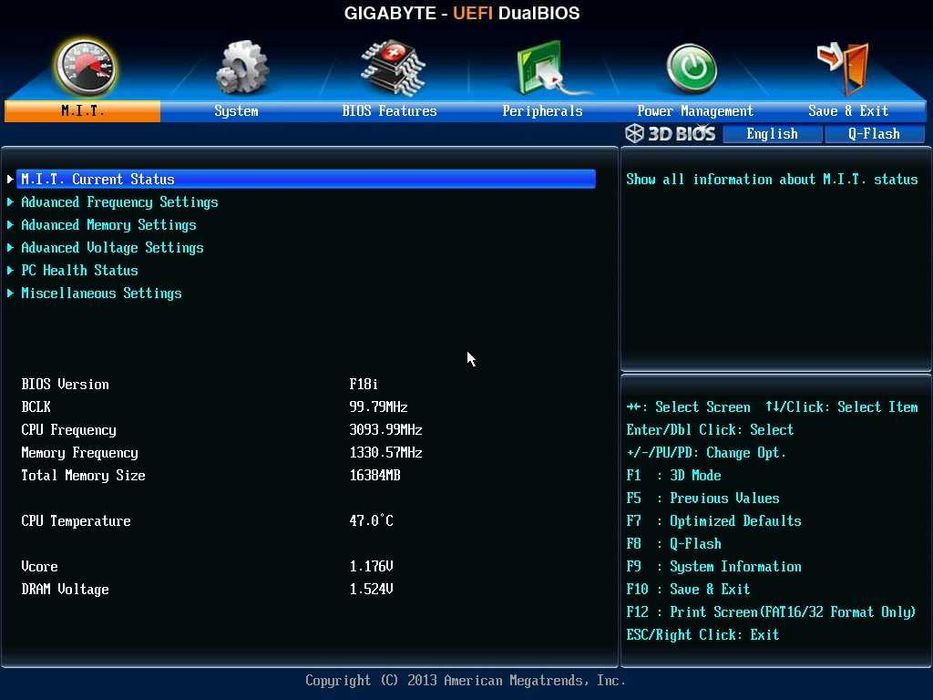Click the Total Memory Size value 16384MB
Screen dimensions: 933x700
coord(375,476)
